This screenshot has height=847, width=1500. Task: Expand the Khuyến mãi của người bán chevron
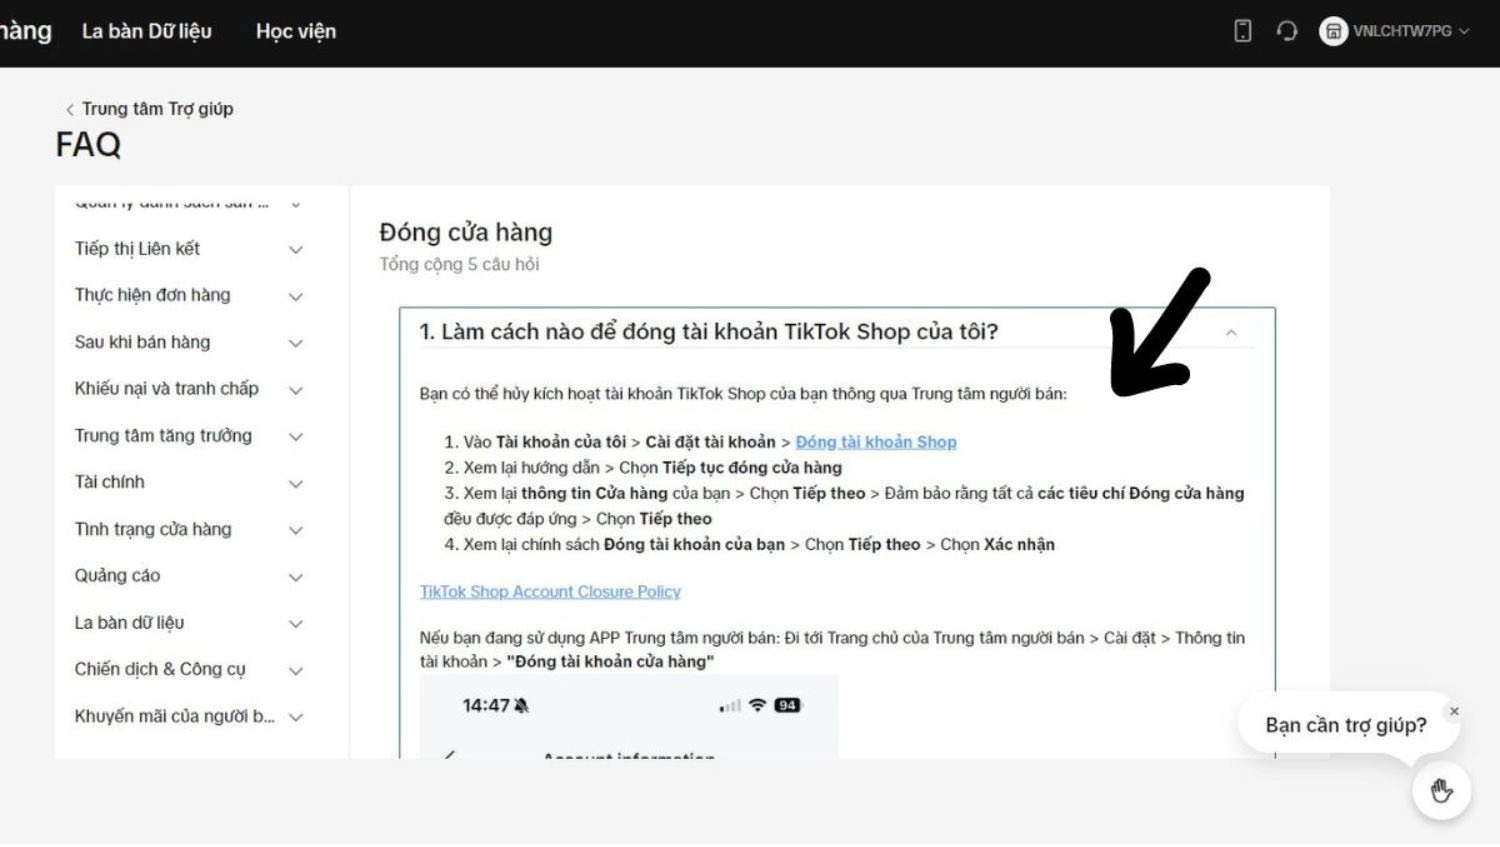[296, 717]
